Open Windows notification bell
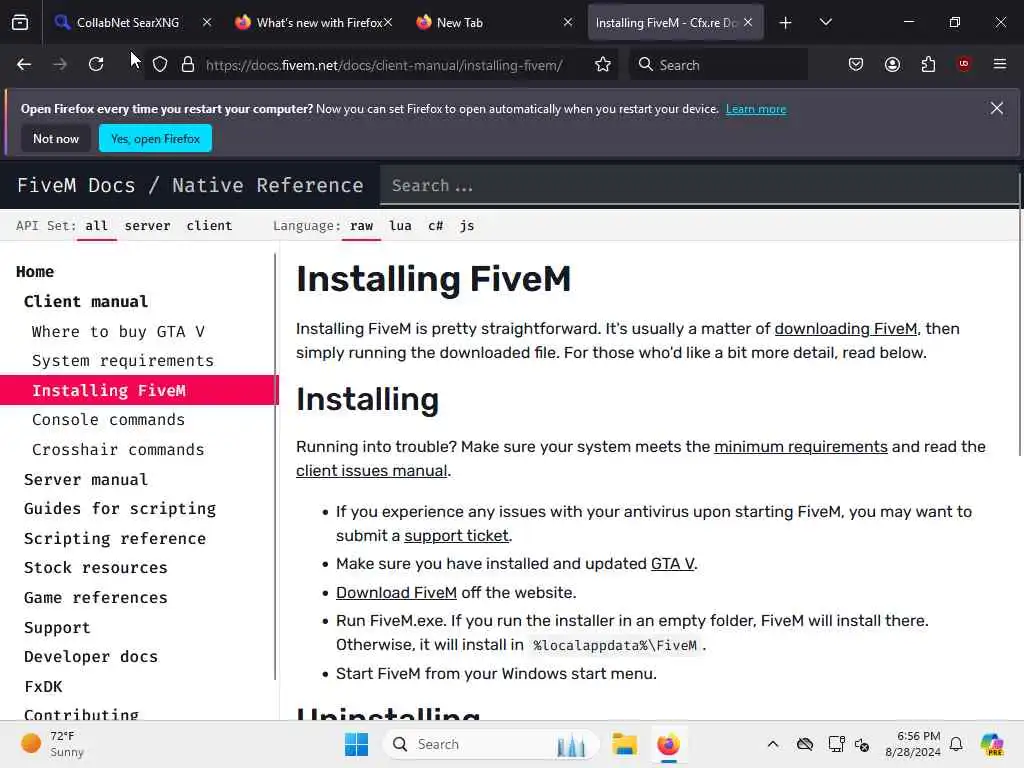The image size is (1024, 768). 956,744
